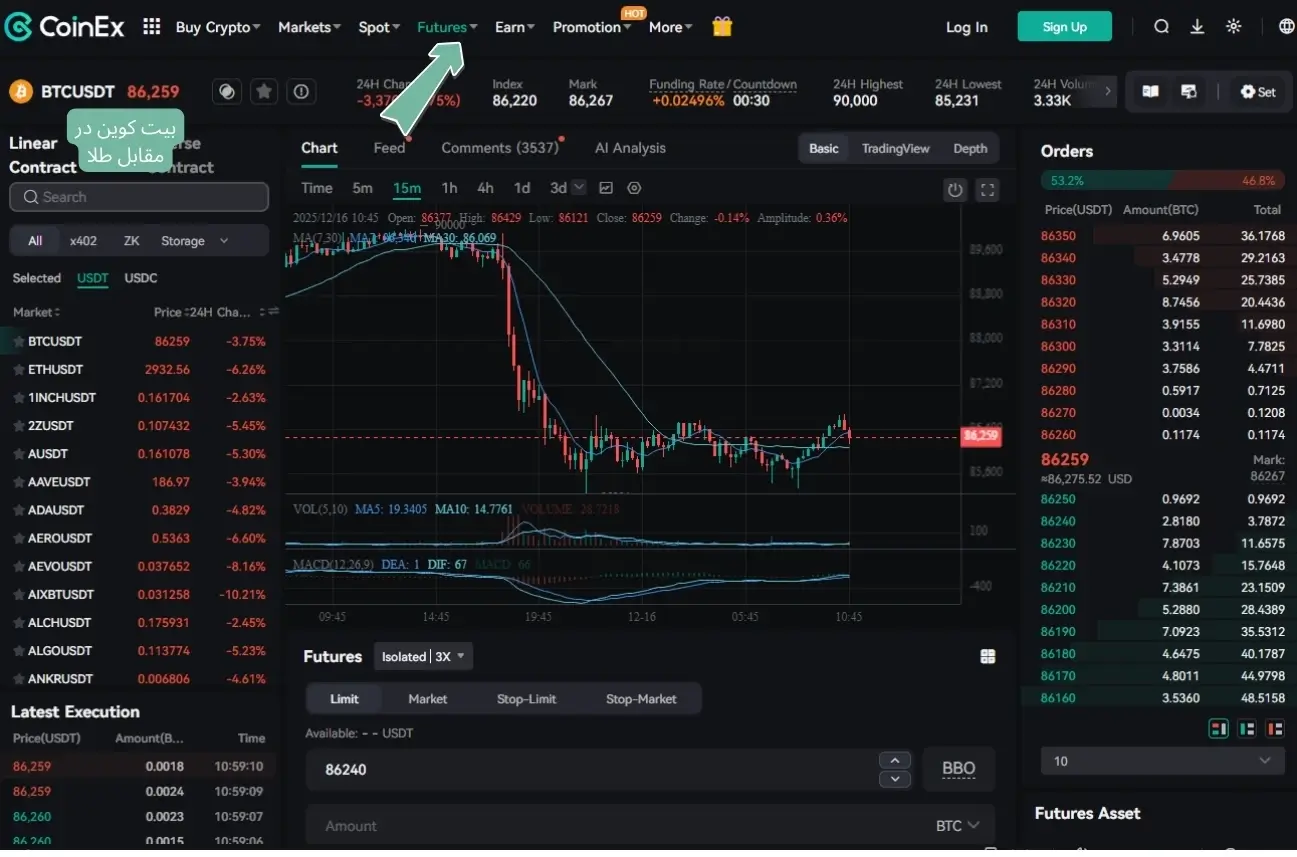Select the x402 category filter
Image resolution: width=1297 pixels, height=857 pixels.
tap(84, 241)
